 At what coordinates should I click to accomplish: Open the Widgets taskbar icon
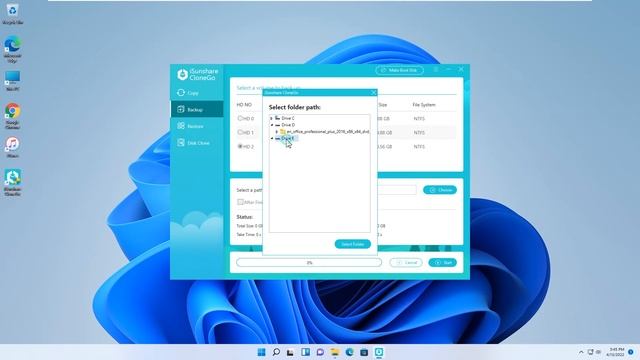(x=305, y=352)
